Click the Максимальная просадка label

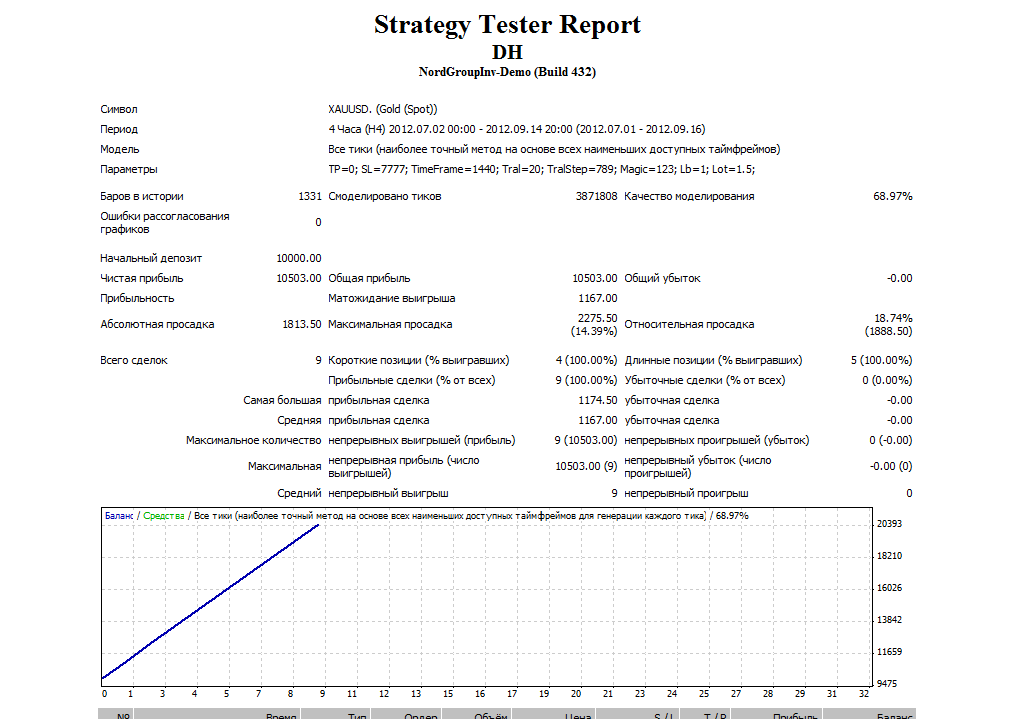coord(390,324)
